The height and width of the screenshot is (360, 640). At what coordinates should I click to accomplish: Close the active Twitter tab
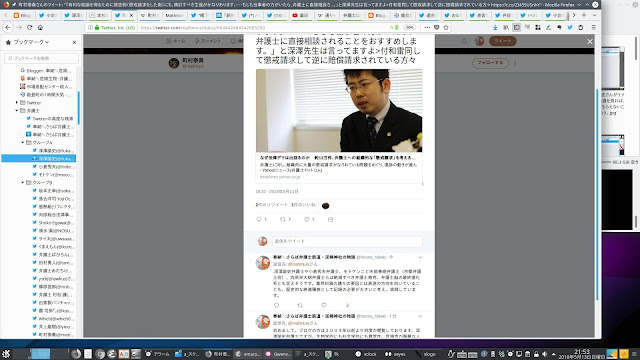click(x=131, y=15)
